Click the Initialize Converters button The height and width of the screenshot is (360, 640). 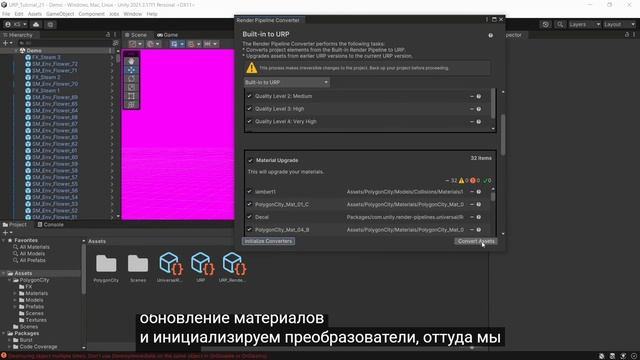click(x=268, y=241)
